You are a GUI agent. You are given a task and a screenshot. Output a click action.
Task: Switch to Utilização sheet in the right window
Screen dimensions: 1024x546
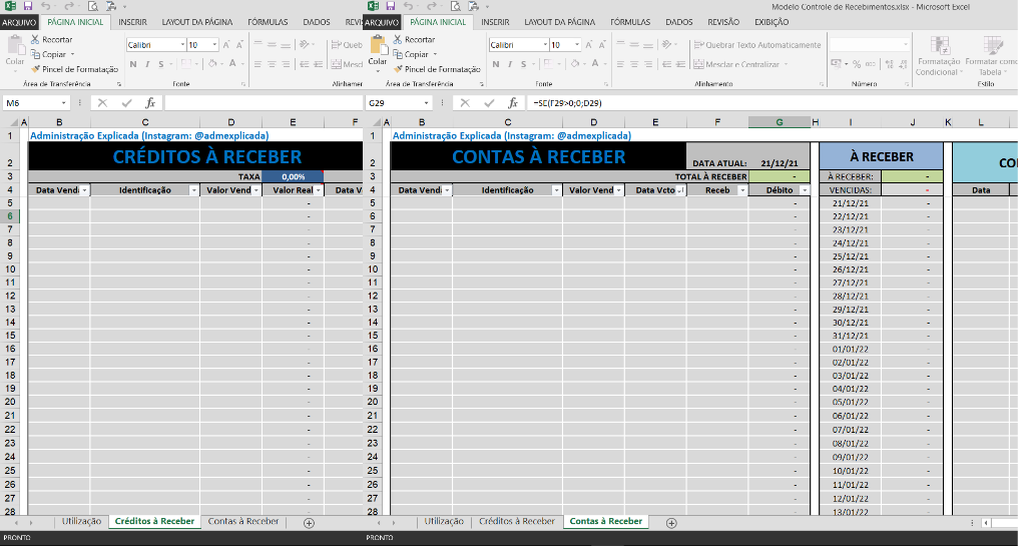click(444, 521)
